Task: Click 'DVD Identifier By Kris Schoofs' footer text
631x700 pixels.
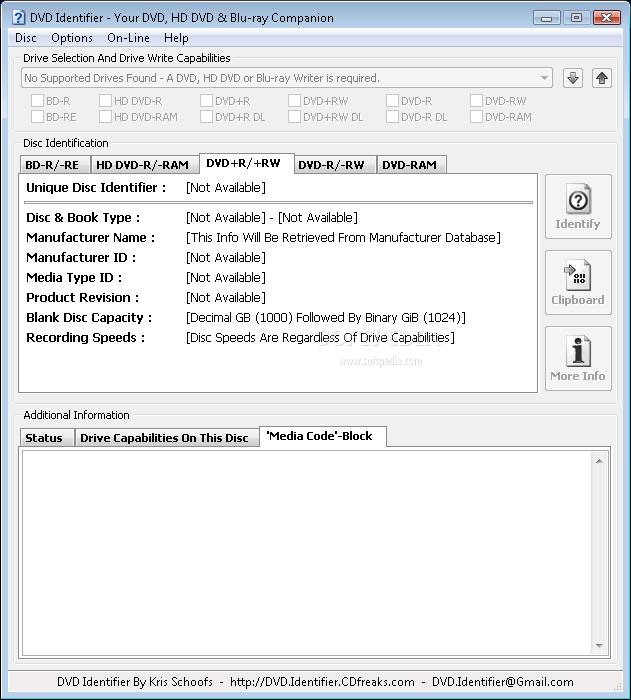Action: tap(135, 682)
